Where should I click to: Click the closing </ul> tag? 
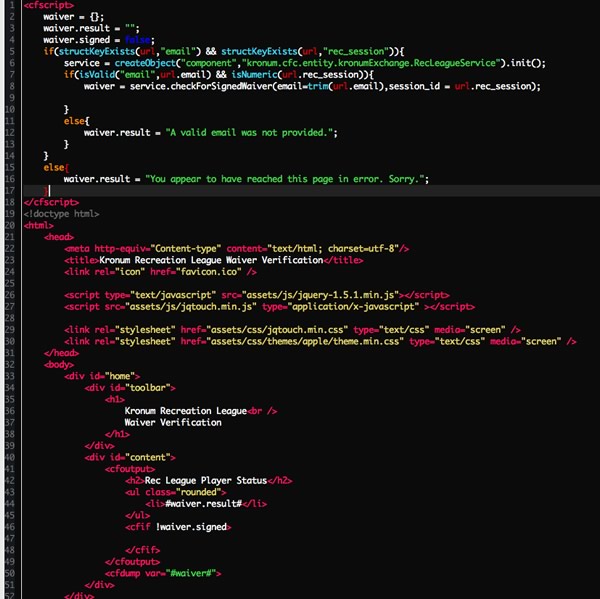pos(137,516)
